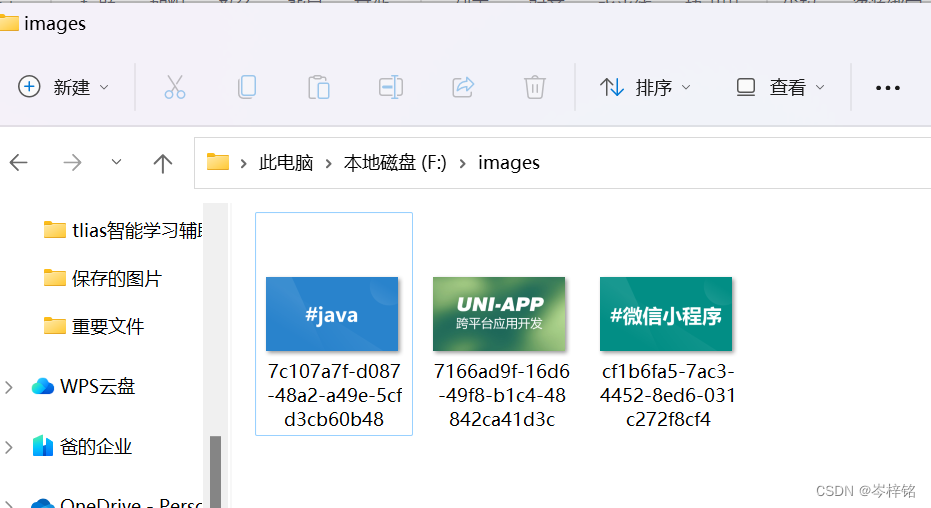
Task: Click the Rename icon in toolbar
Action: pos(391,87)
